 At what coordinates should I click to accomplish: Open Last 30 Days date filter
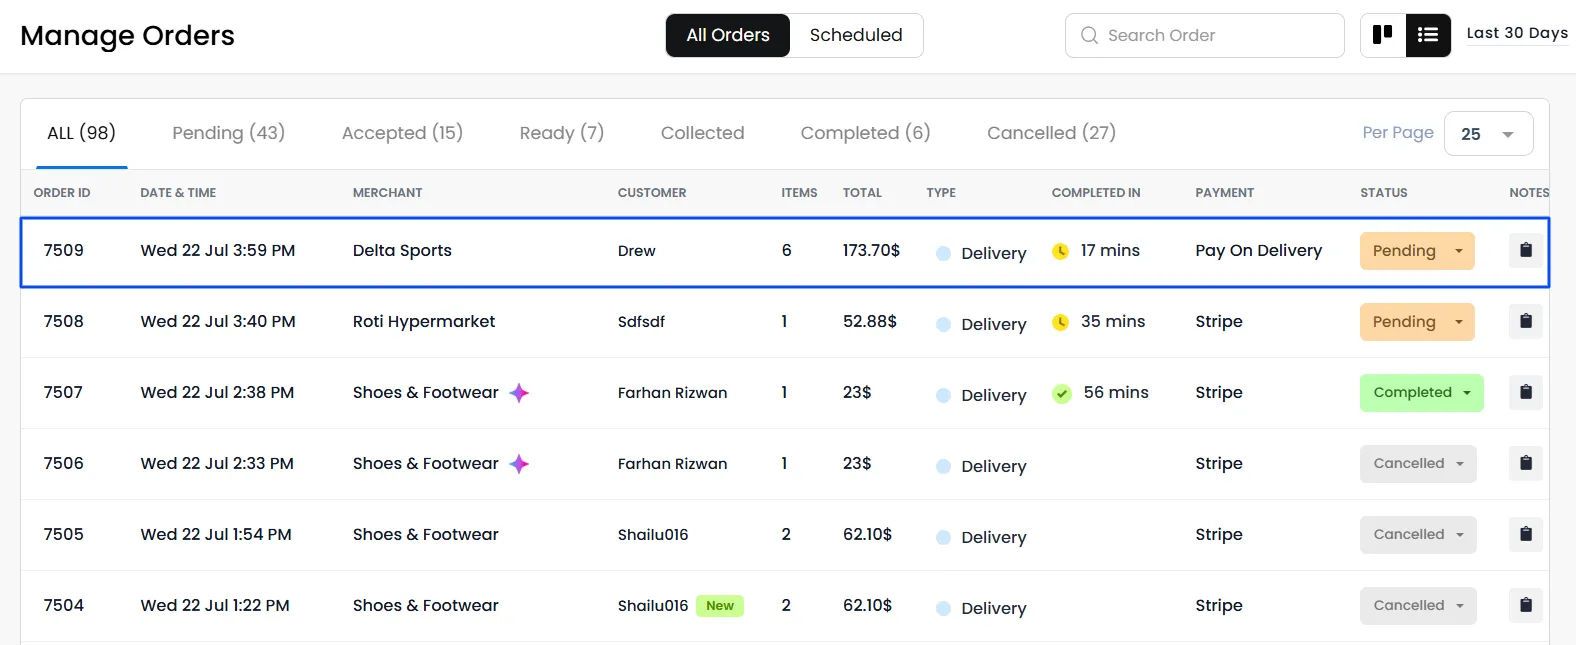1517,33
